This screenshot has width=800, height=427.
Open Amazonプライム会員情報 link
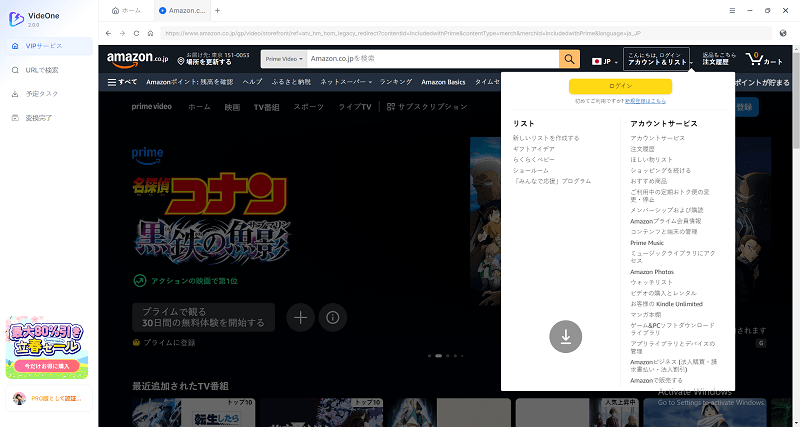pos(666,221)
